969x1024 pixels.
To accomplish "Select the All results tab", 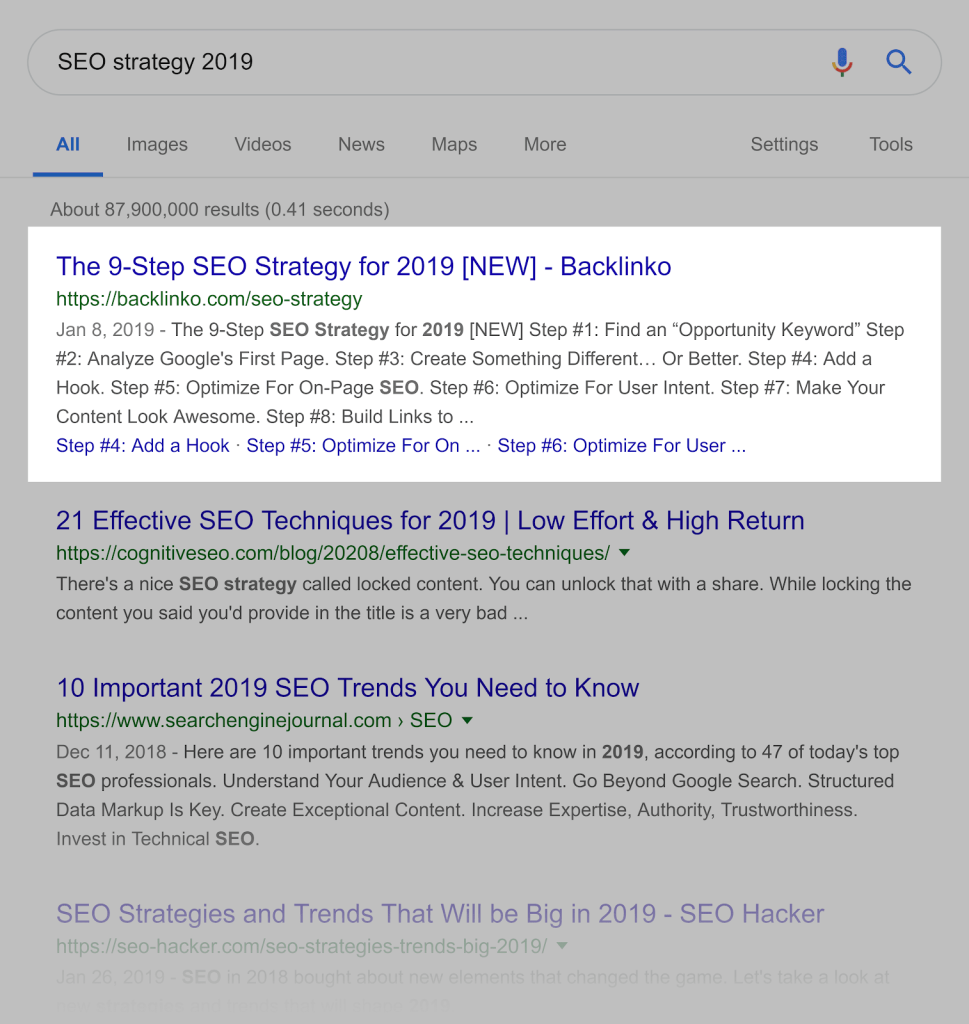I will pos(68,144).
